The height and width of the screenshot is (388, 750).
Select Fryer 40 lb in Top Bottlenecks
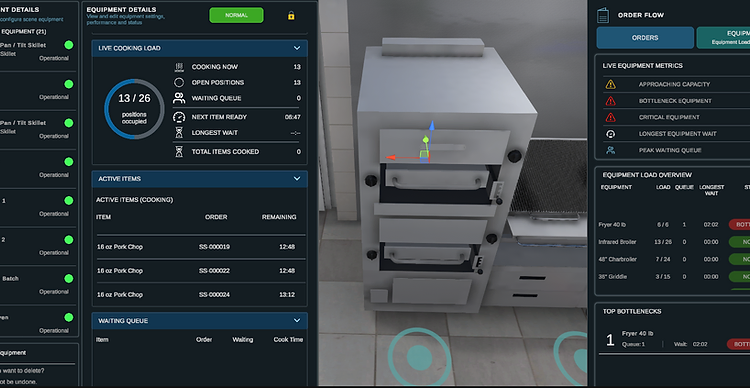point(674,339)
